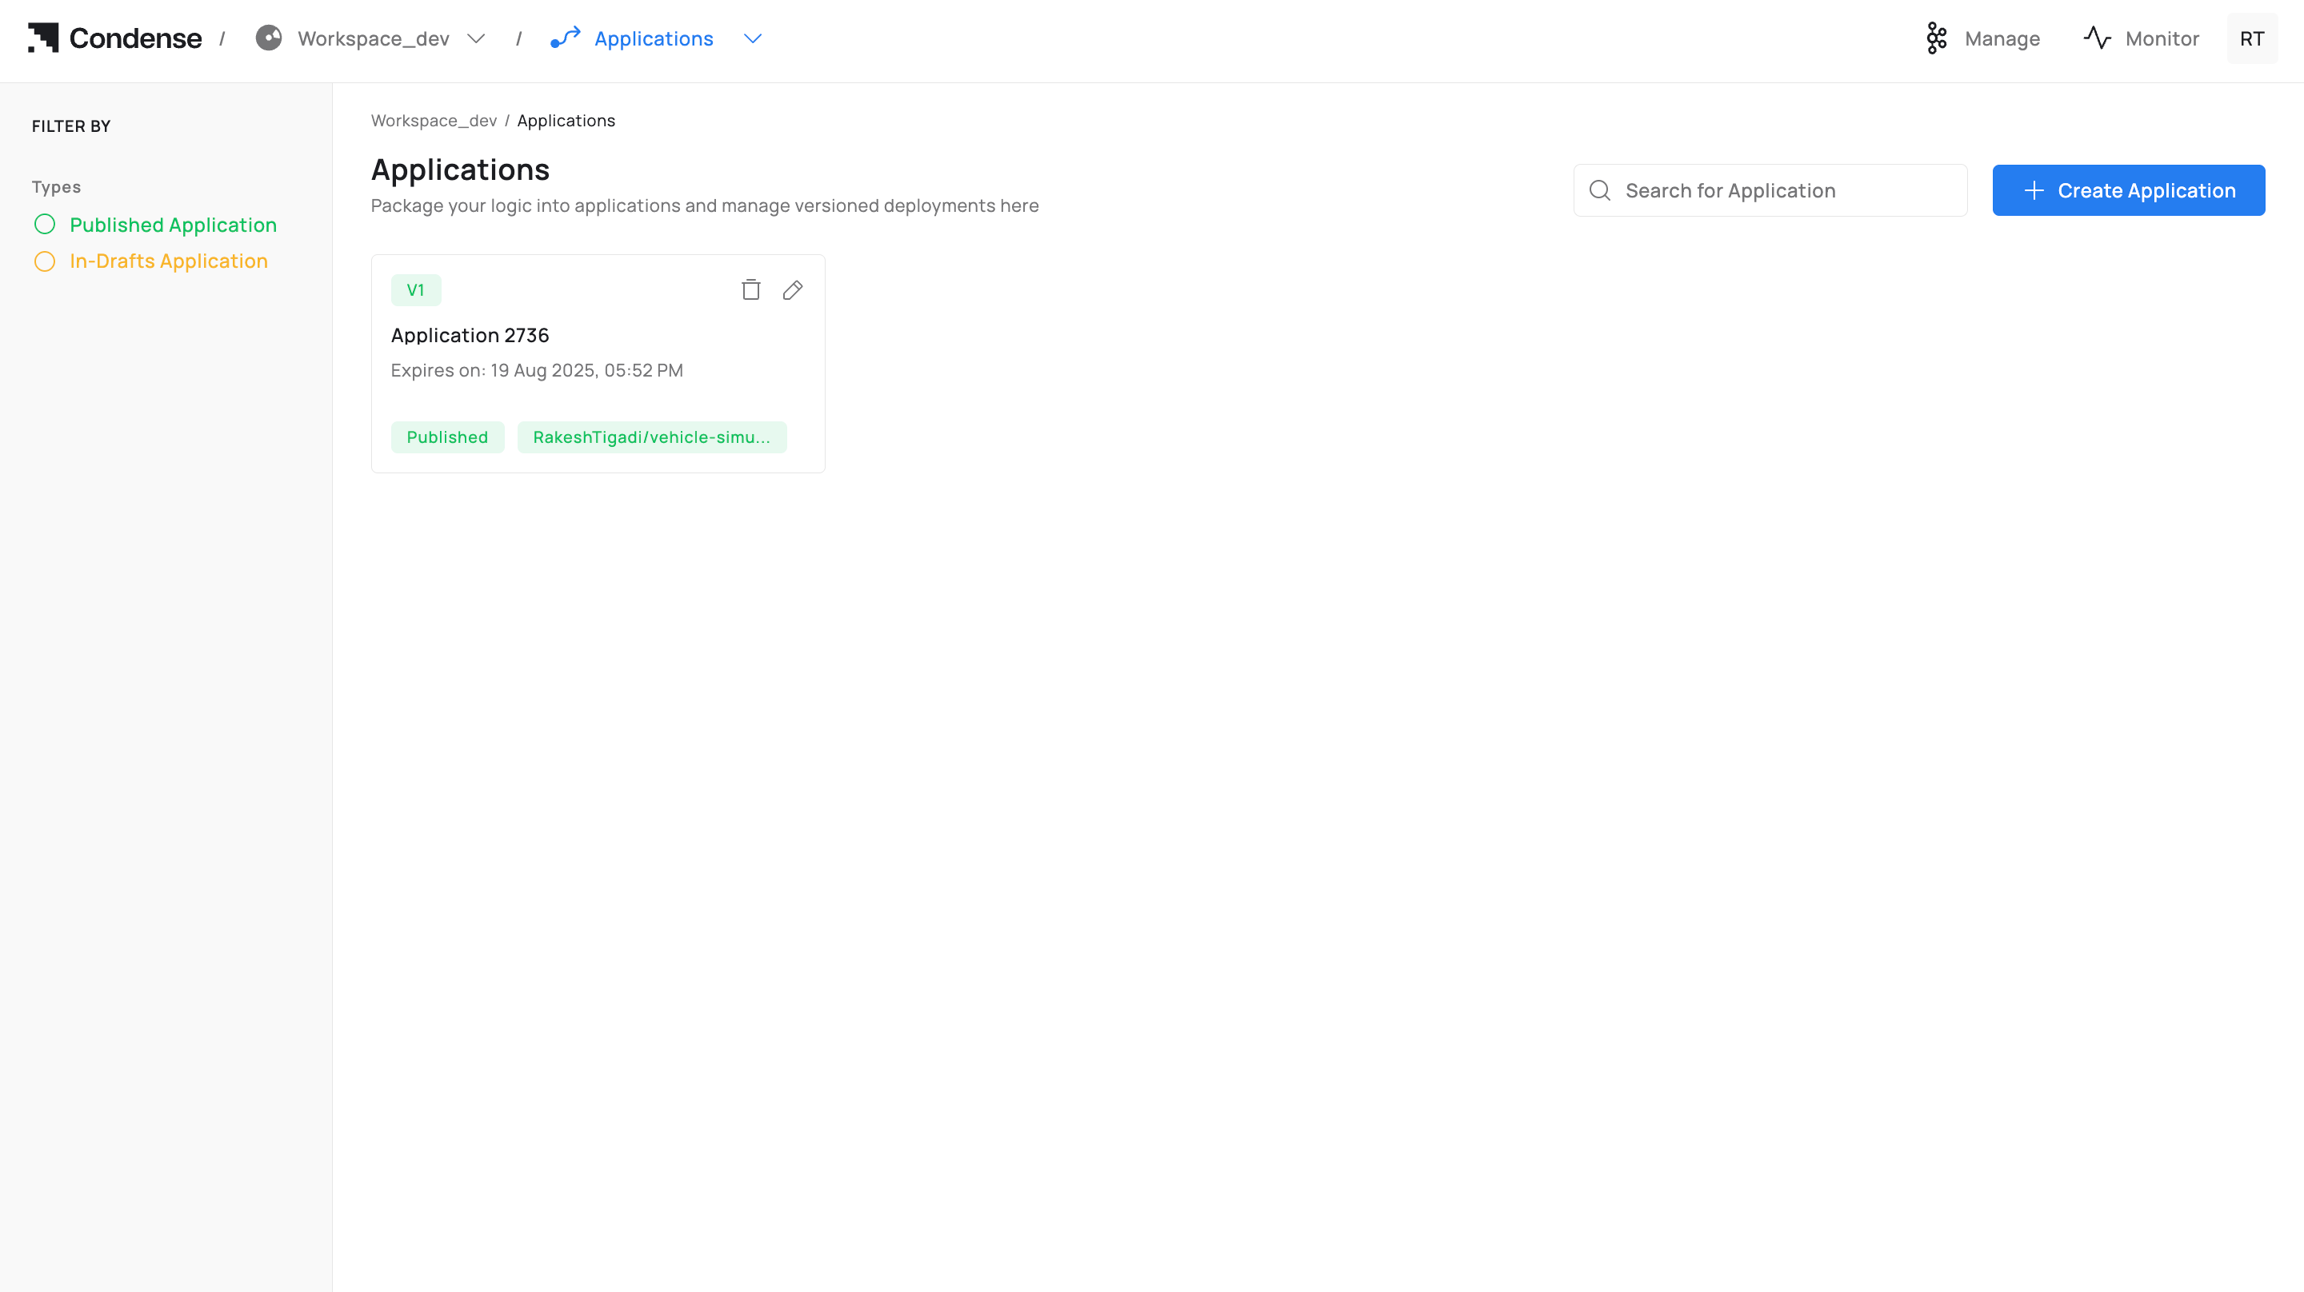
Task: Open the Monitor menu
Action: [x=2161, y=38]
